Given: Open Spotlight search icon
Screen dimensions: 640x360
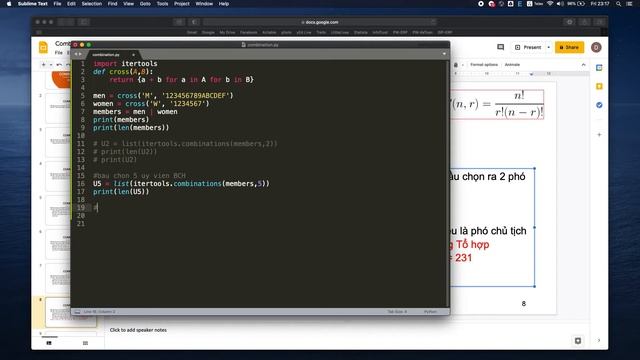Looking at the screenshot, I should point(619,4).
